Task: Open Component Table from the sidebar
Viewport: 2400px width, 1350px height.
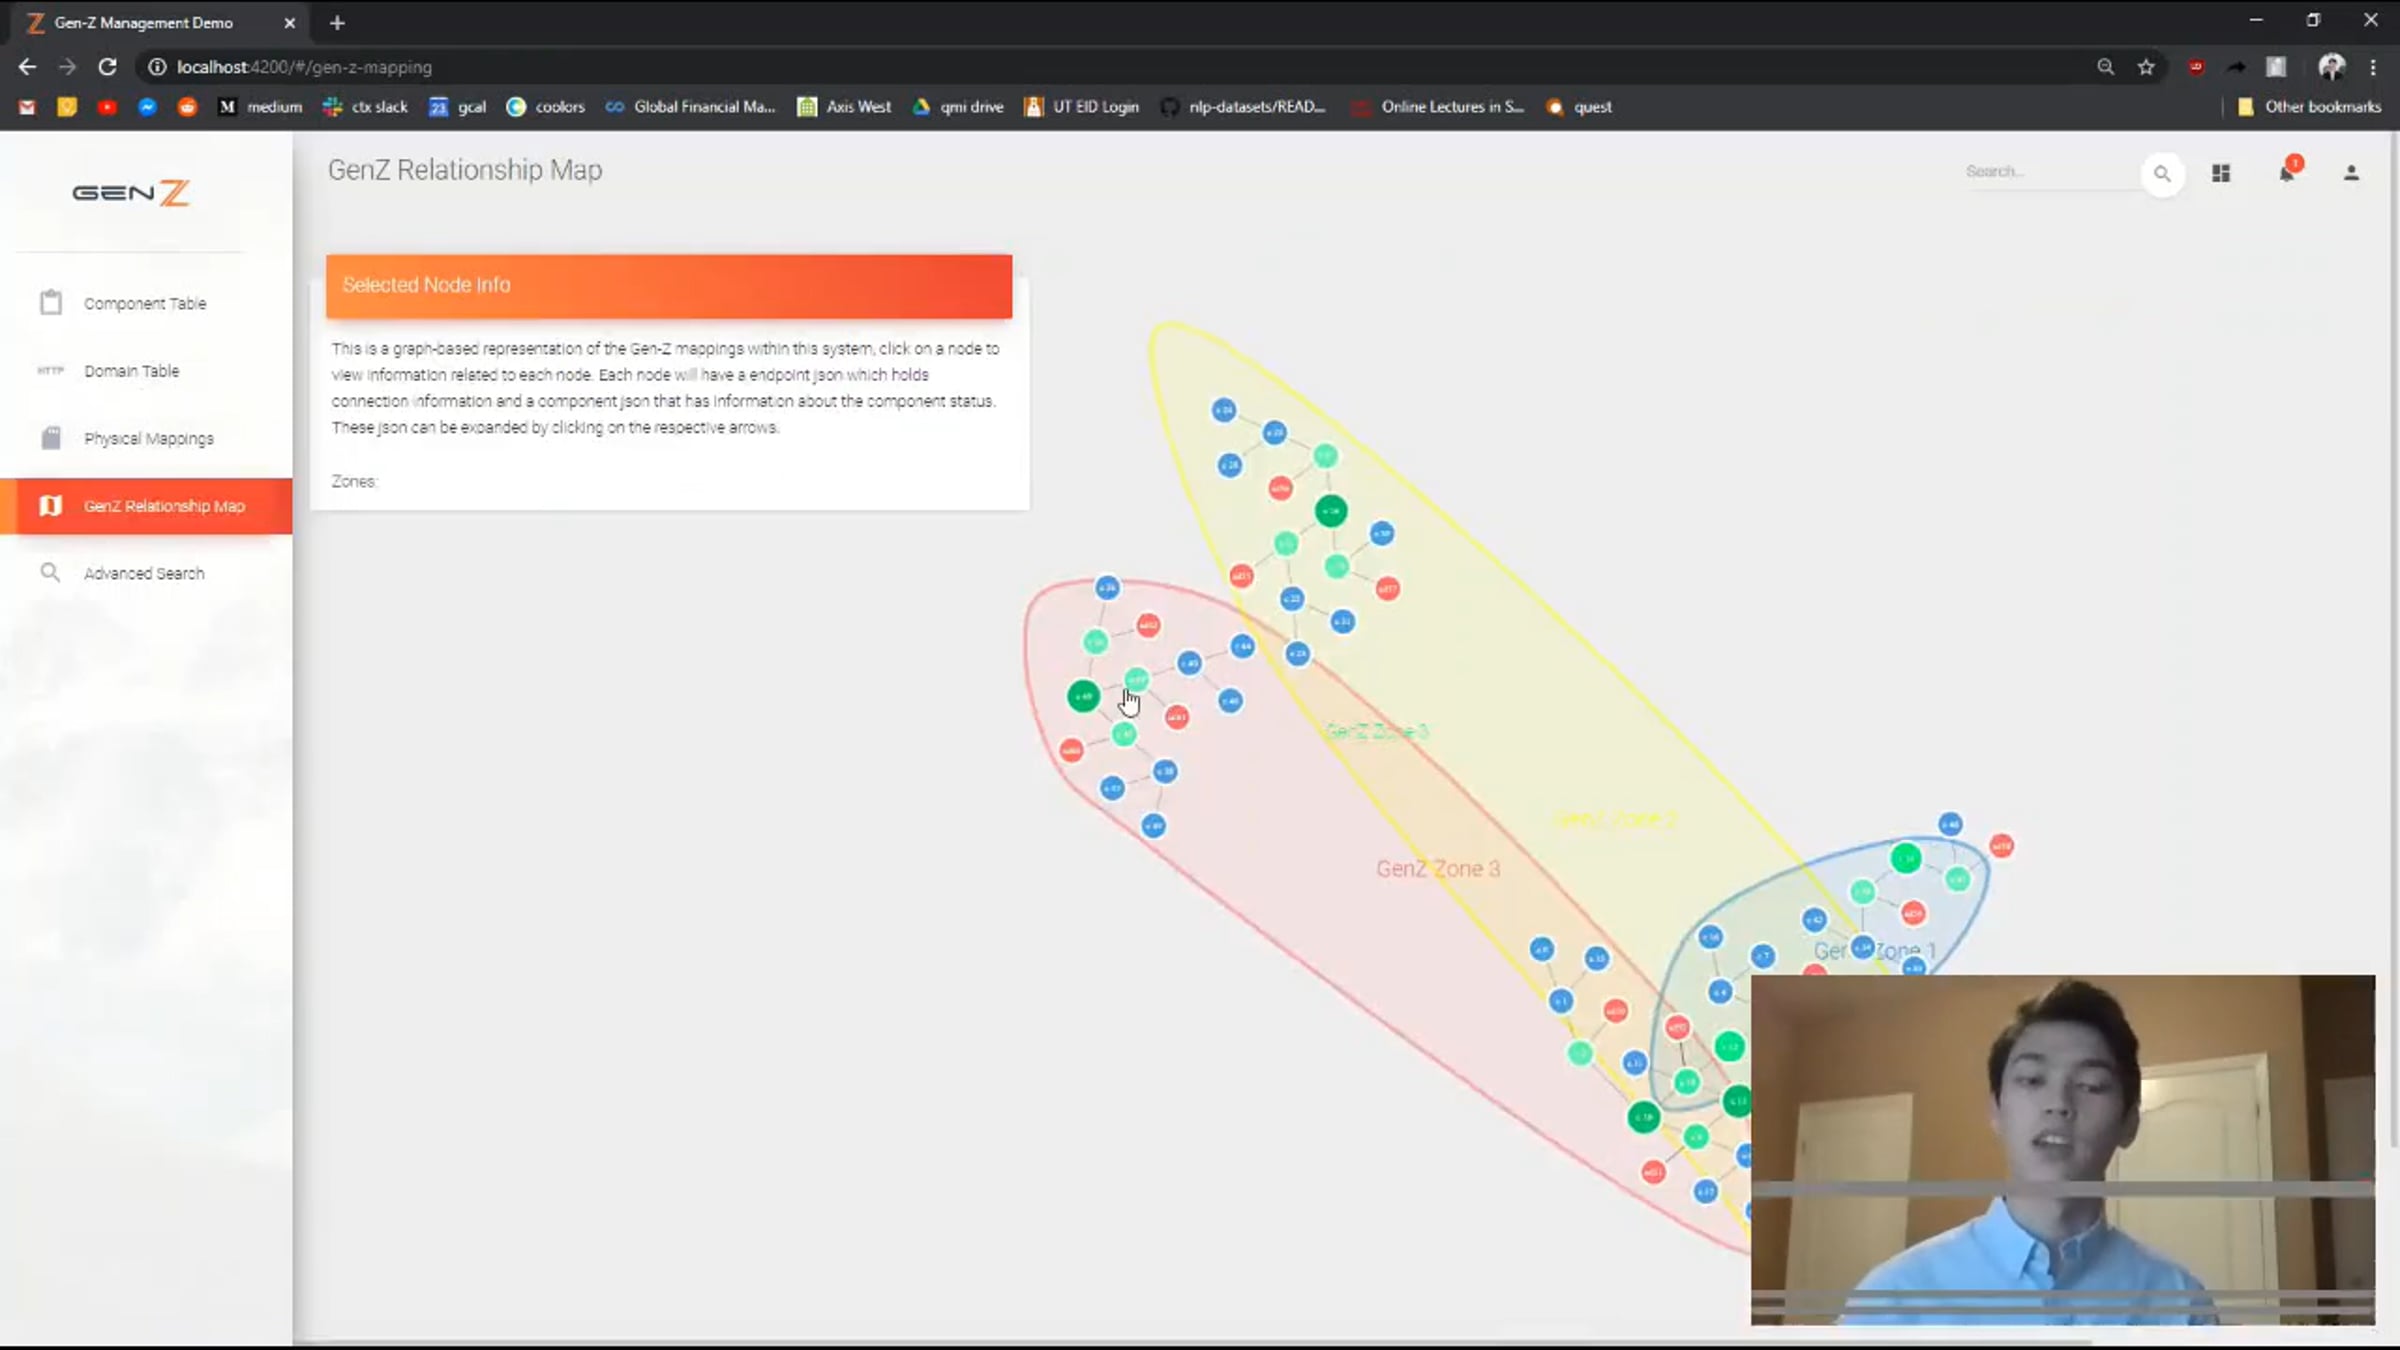Action: click(145, 303)
